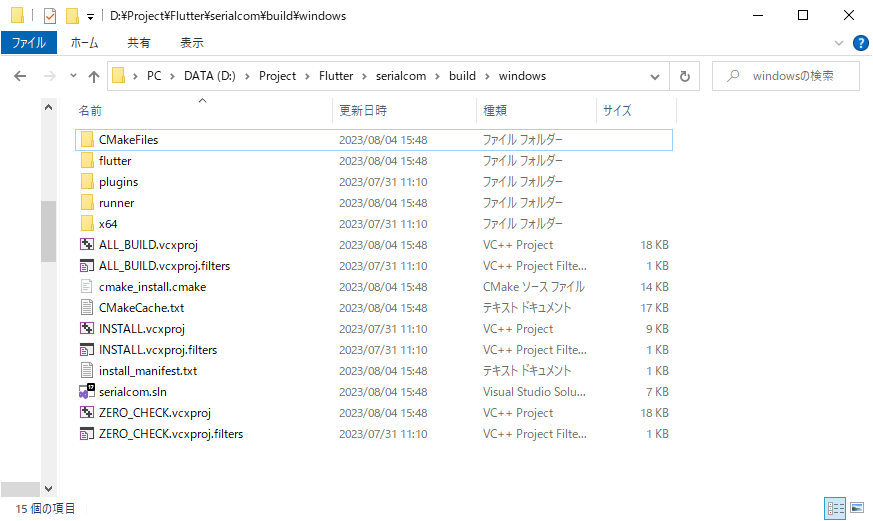
Task: Select the CMakeCache.txt file name
Action: pyautogui.click(x=141, y=308)
